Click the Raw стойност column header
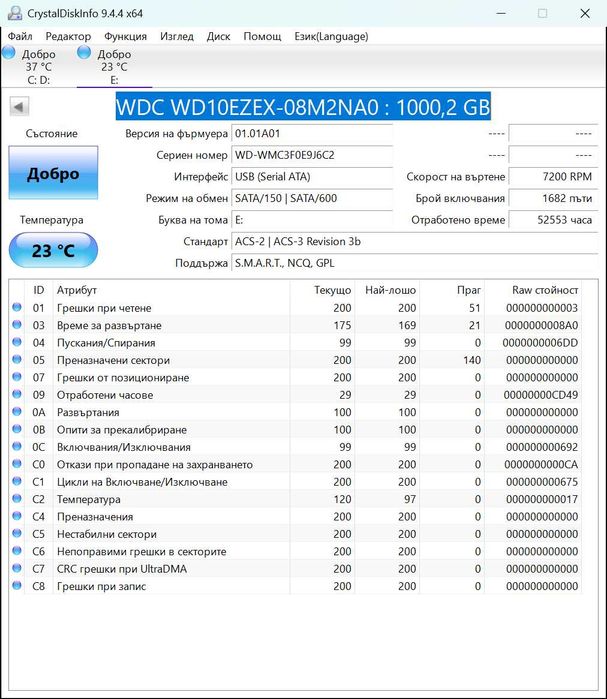 pyautogui.click(x=533, y=290)
